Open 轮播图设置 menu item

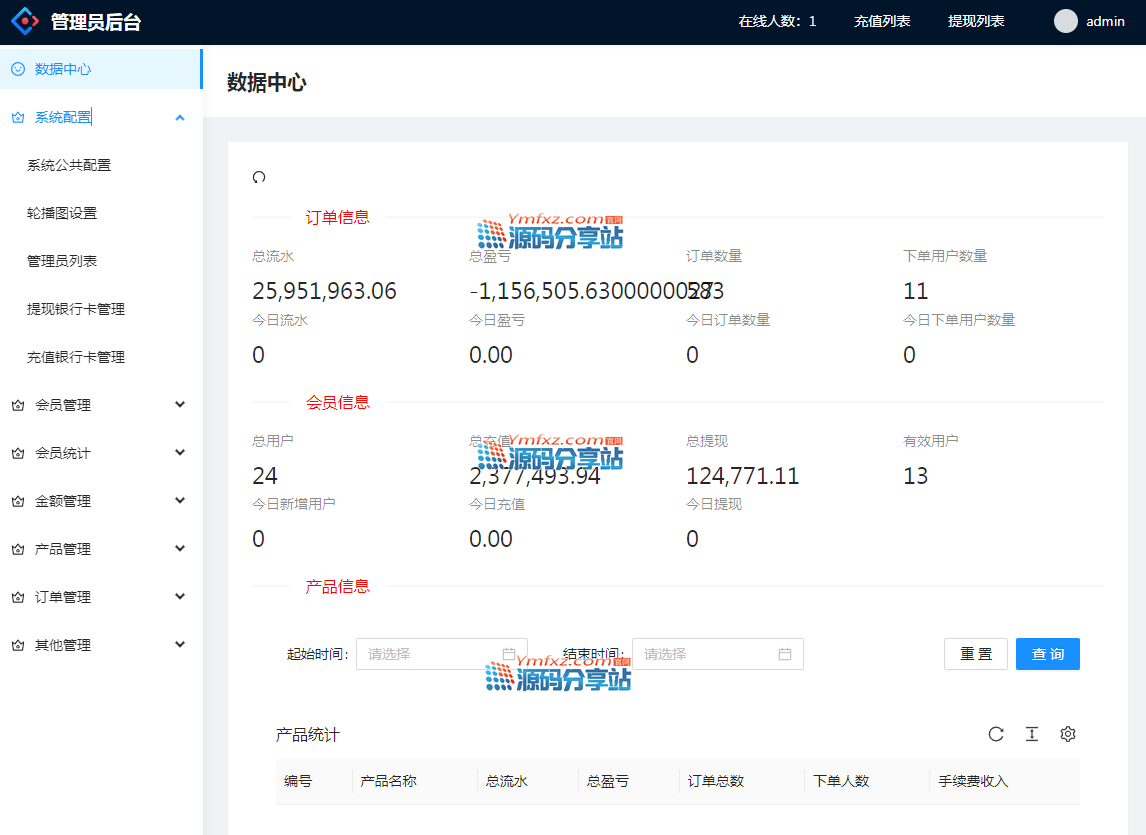click(62, 213)
